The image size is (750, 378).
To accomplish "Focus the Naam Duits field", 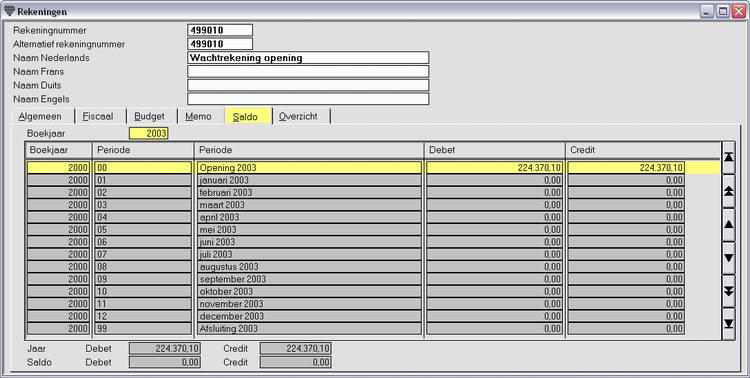I will 308,85.
